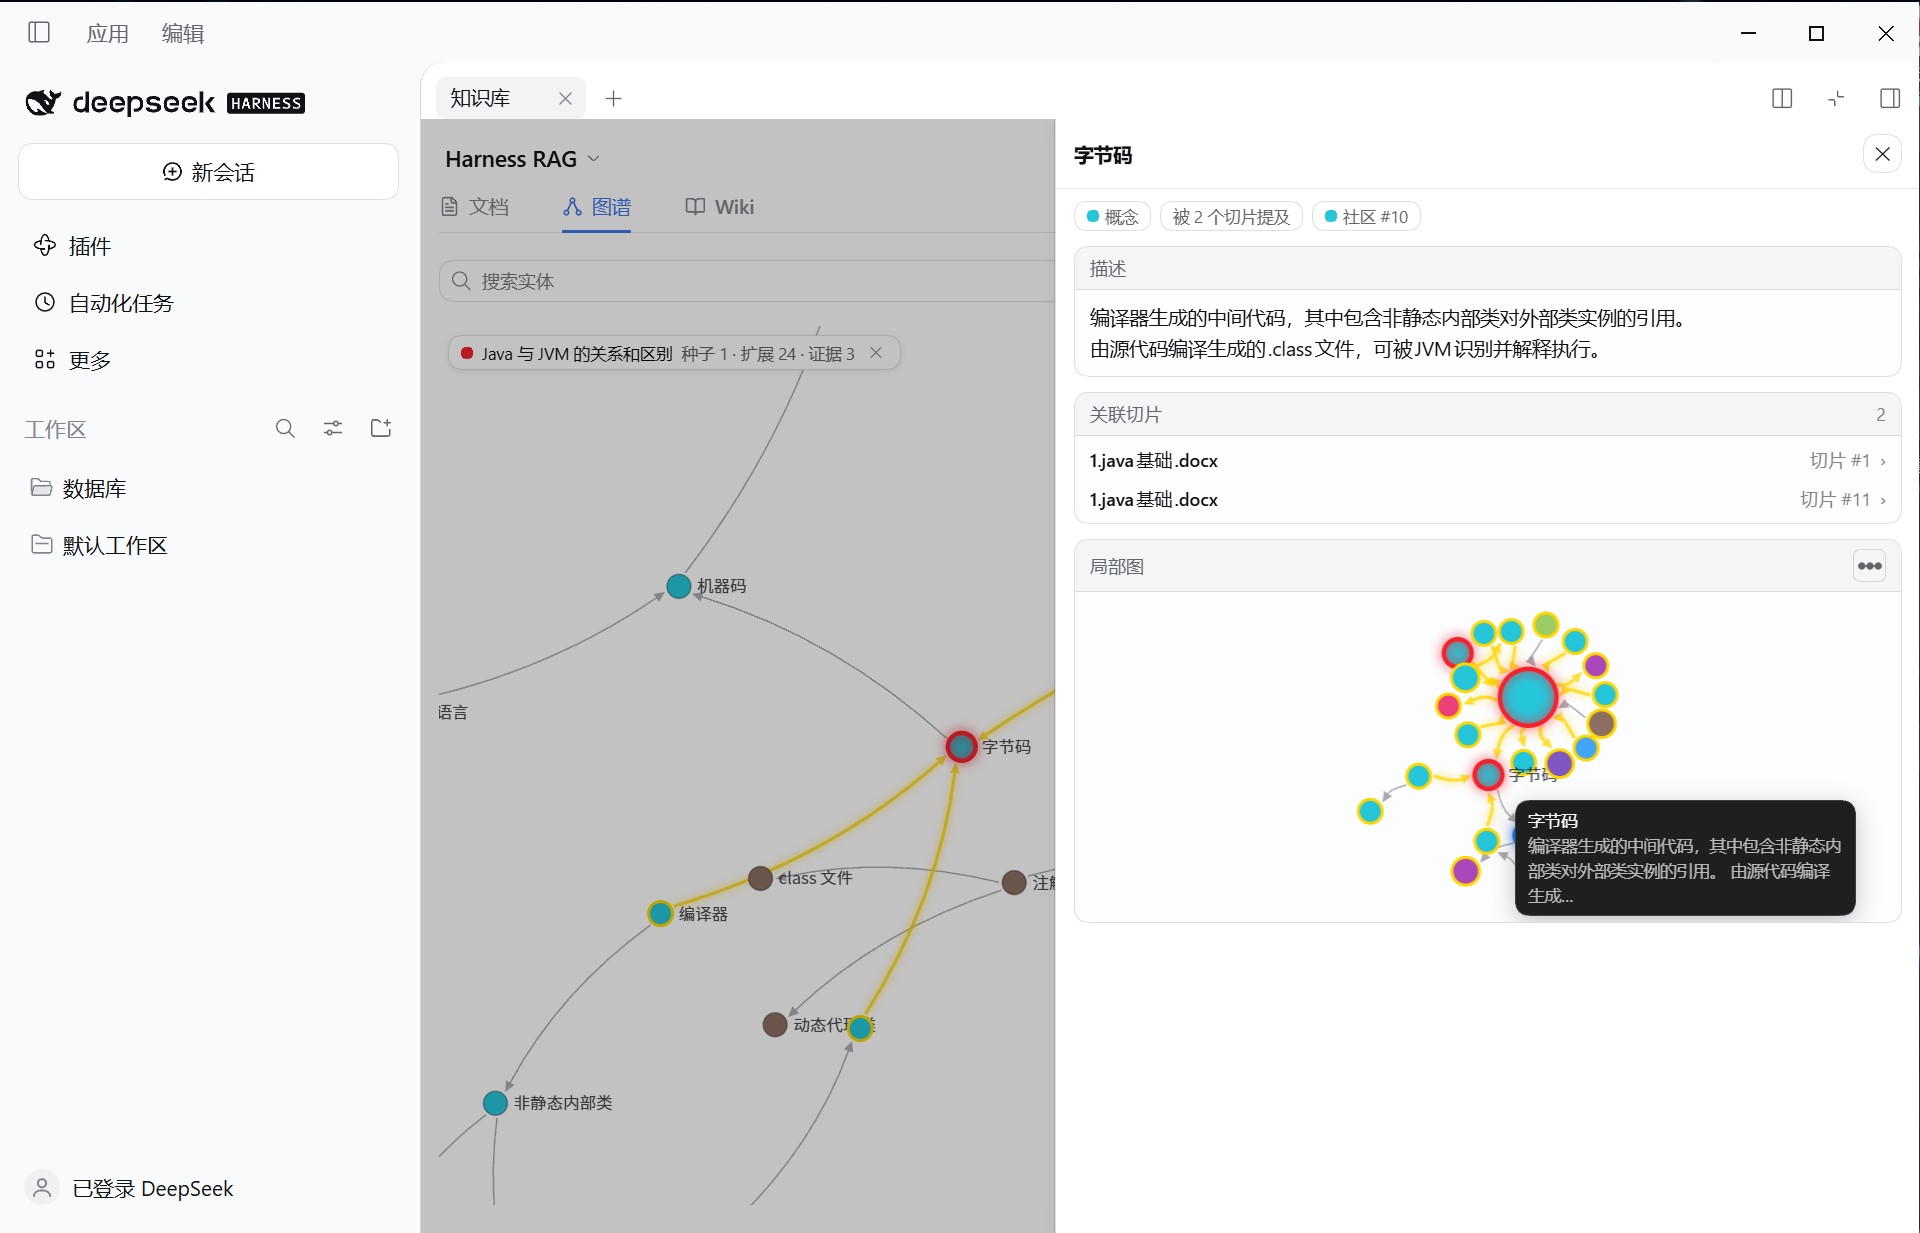Viewport: 1920px width, 1233px height.
Task: Open the 编辑 menu
Action: 183,34
